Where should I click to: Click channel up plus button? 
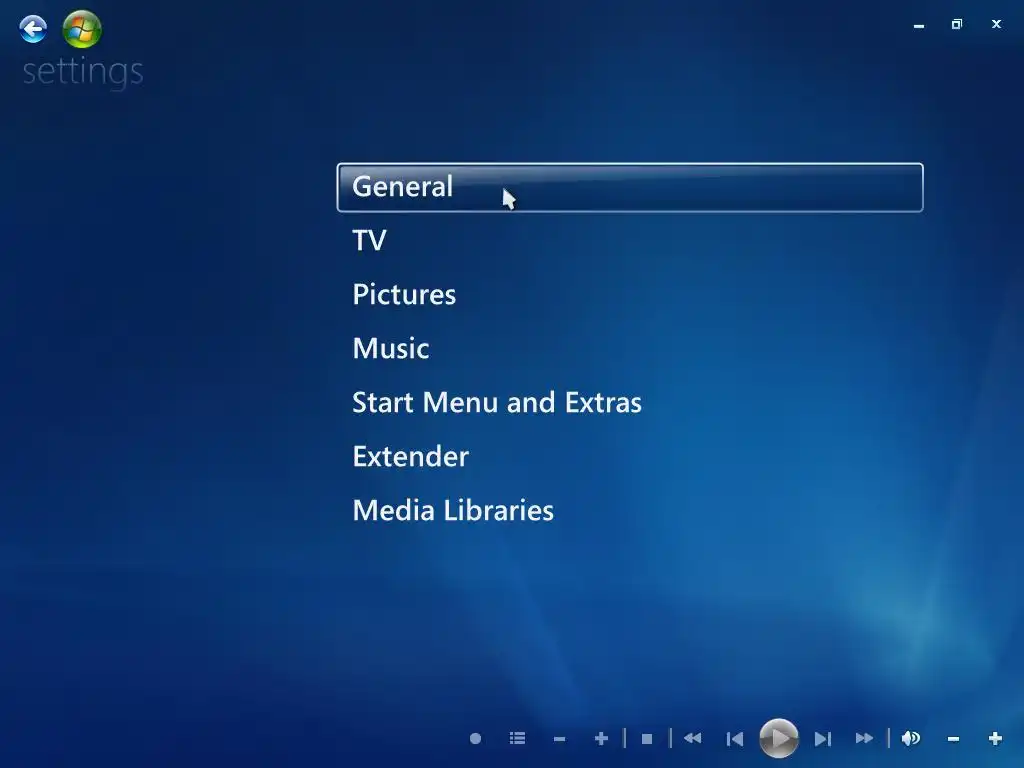point(601,739)
